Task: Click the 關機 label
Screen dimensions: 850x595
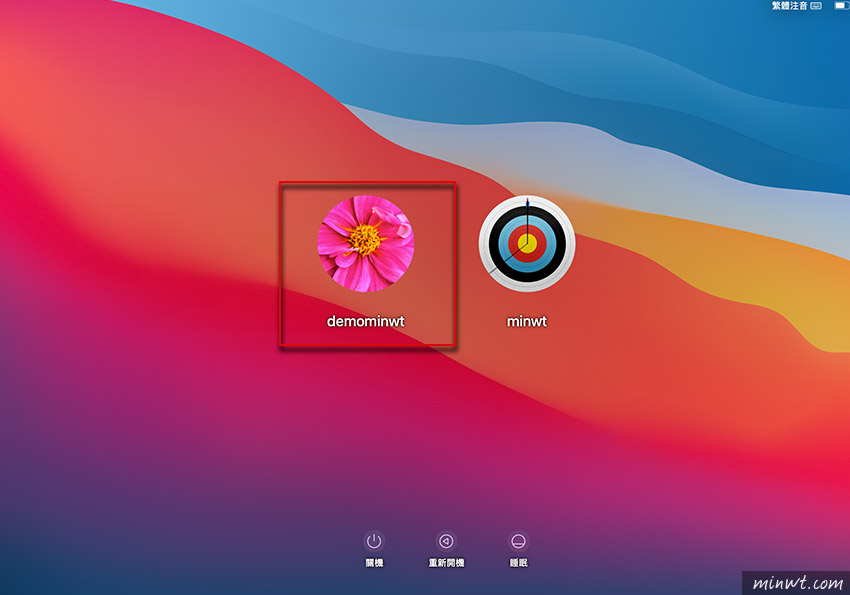Action: click(x=374, y=563)
